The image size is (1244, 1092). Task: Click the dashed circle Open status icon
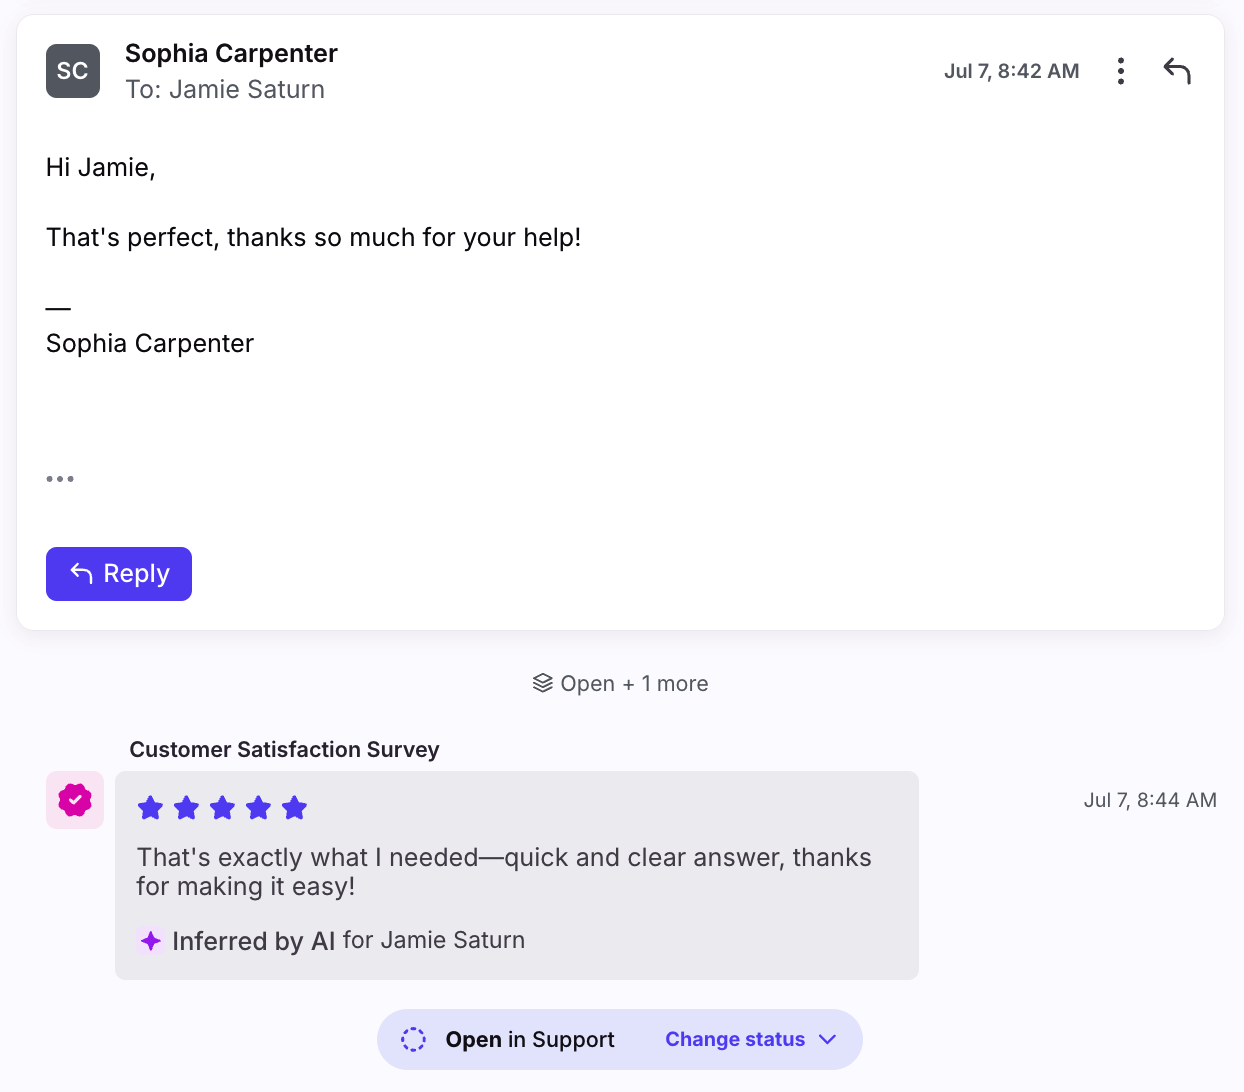point(413,1039)
